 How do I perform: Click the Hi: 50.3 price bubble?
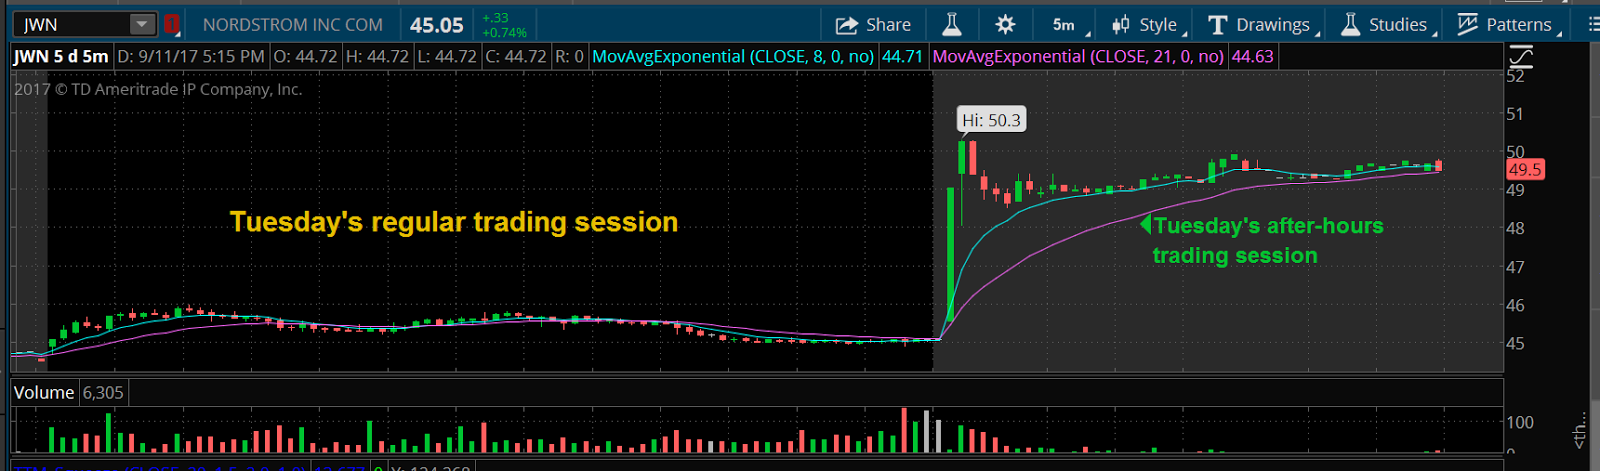pos(991,120)
